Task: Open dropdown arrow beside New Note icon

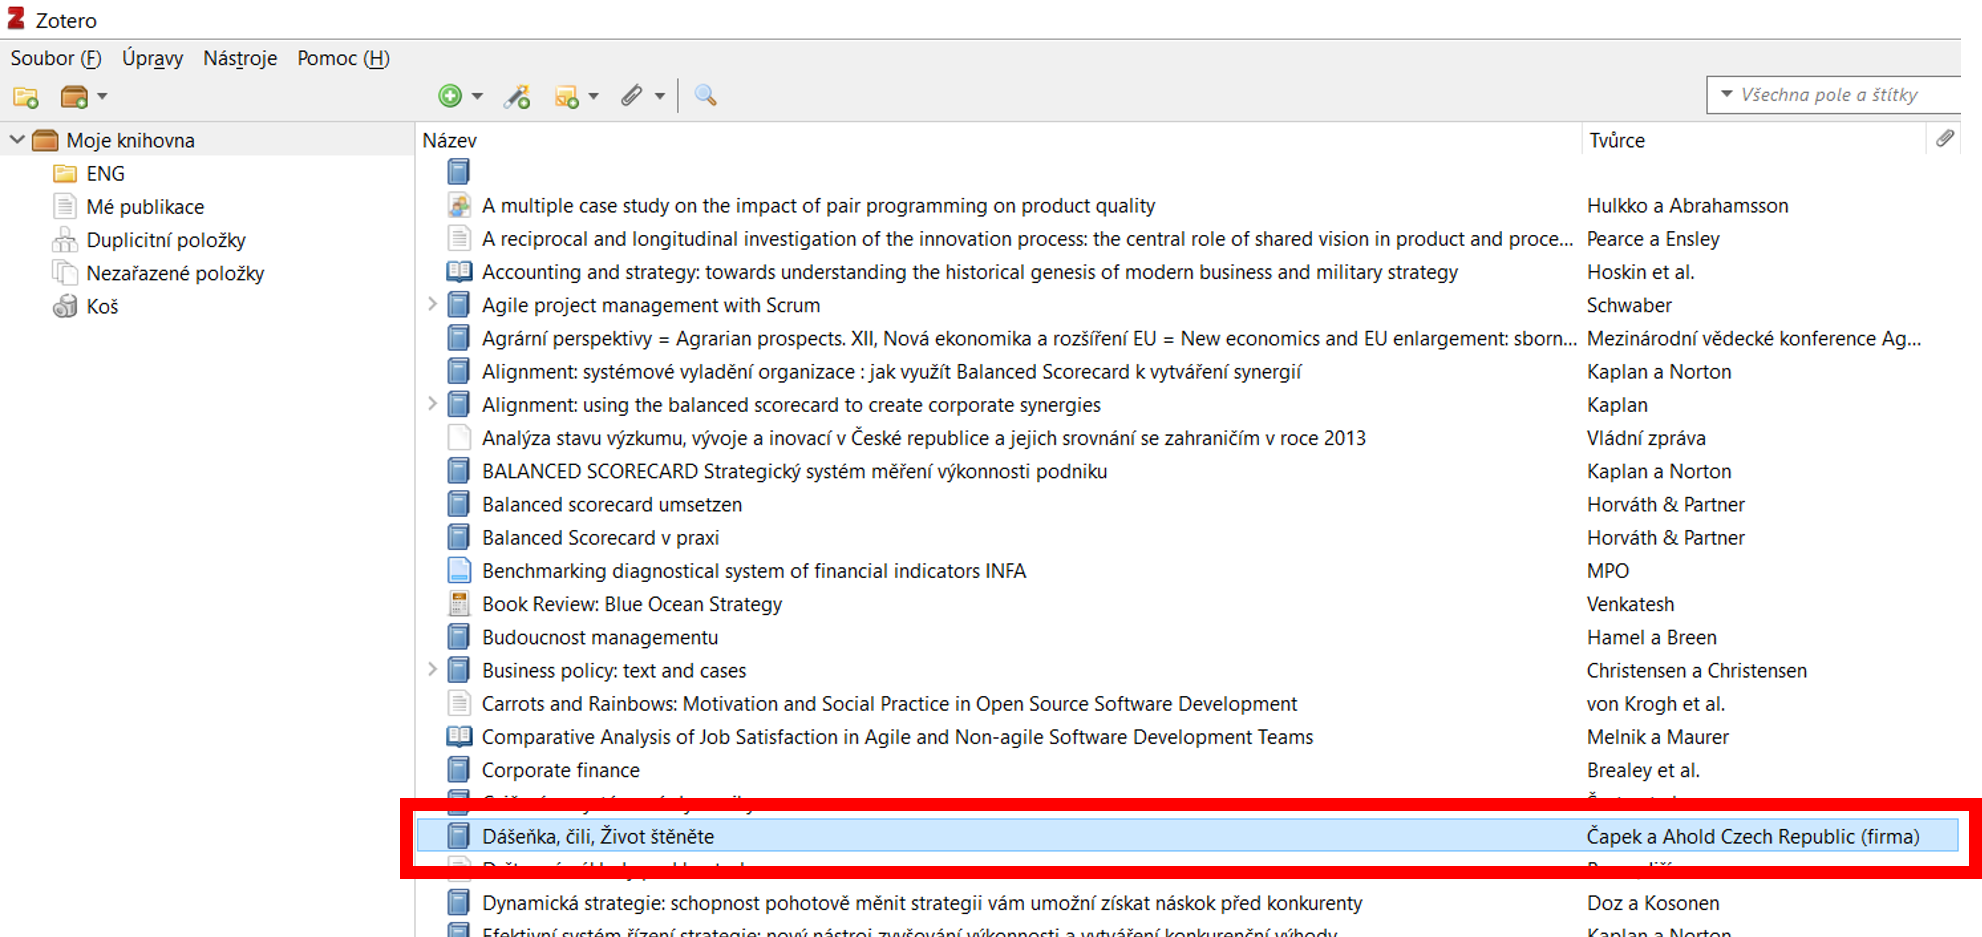Action: coord(594,97)
